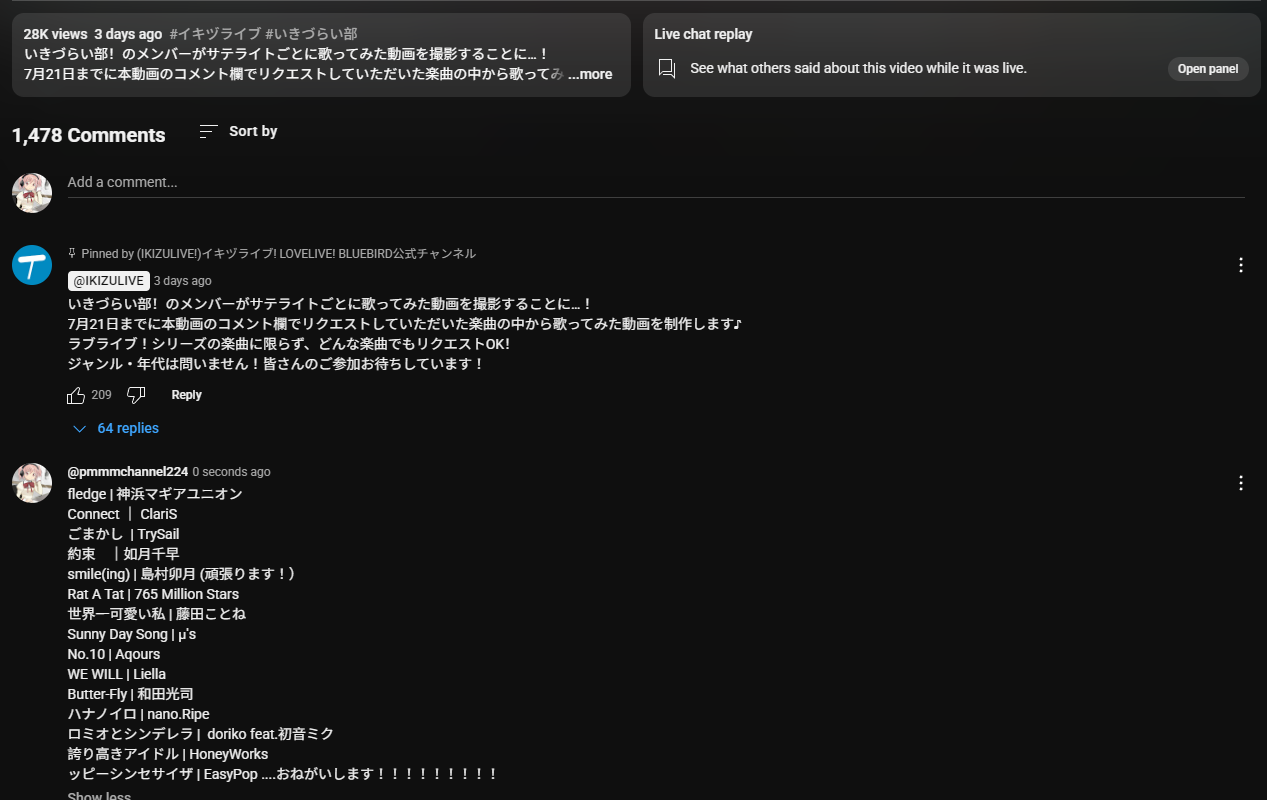The width and height of the screenshot is (1267, 800).
Task: Collapse the comment with Show less
Action: [x=99, y=796]
